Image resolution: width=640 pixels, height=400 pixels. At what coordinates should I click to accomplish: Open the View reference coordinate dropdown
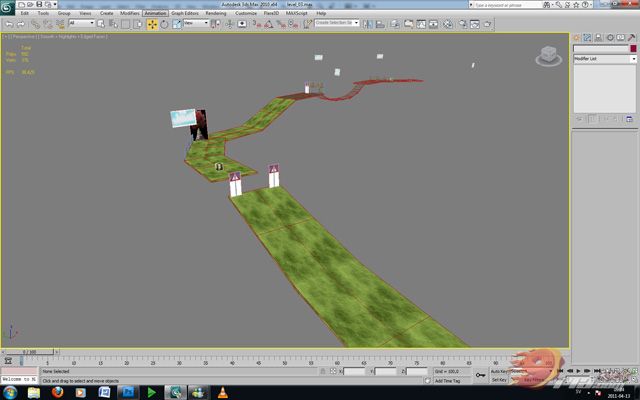pos(194,23)
